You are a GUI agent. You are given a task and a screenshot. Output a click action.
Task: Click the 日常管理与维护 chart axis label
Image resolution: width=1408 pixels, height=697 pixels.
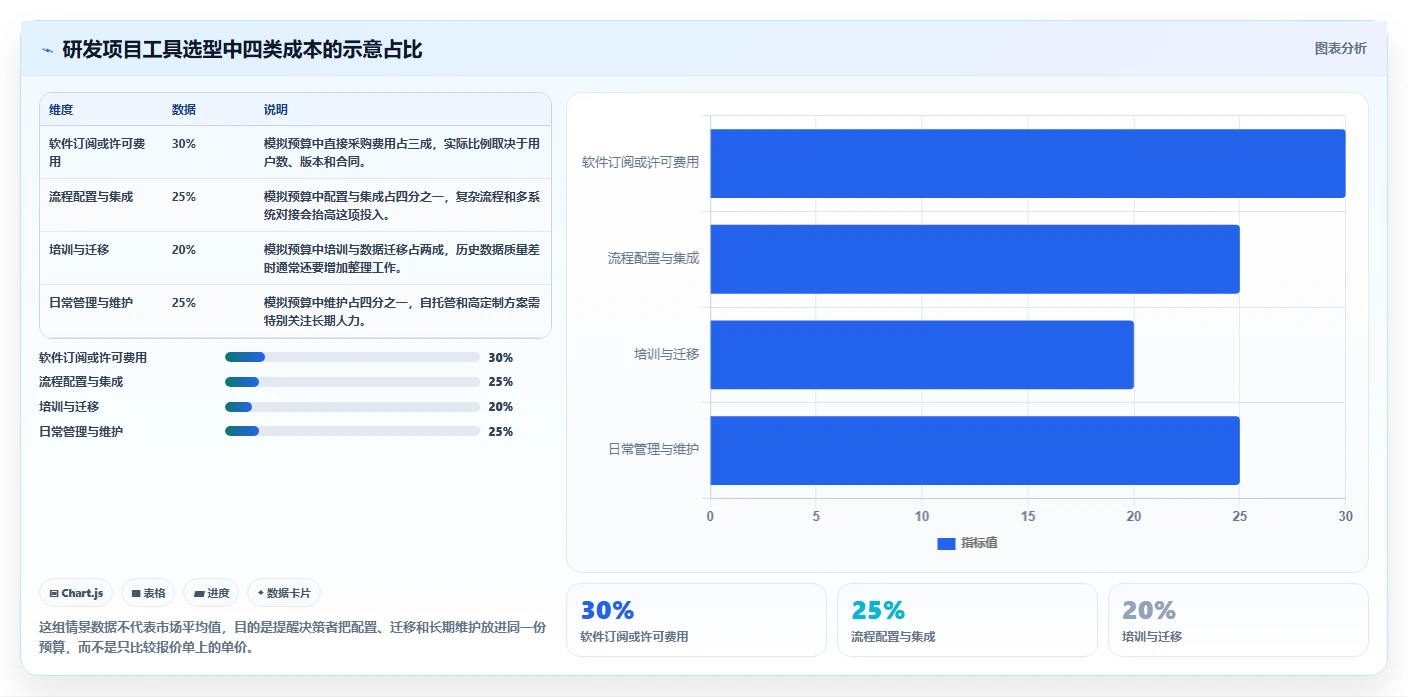(654, 450)
